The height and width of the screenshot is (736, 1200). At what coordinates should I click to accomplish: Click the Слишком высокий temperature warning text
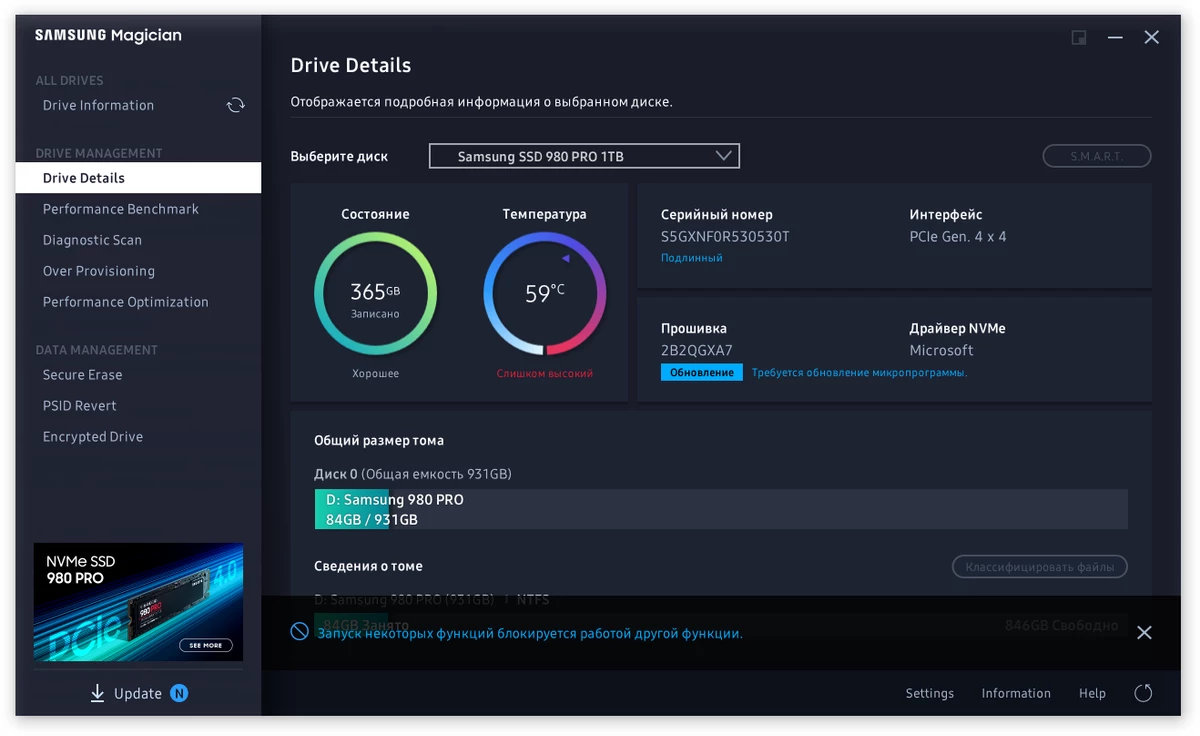(545, 374)
